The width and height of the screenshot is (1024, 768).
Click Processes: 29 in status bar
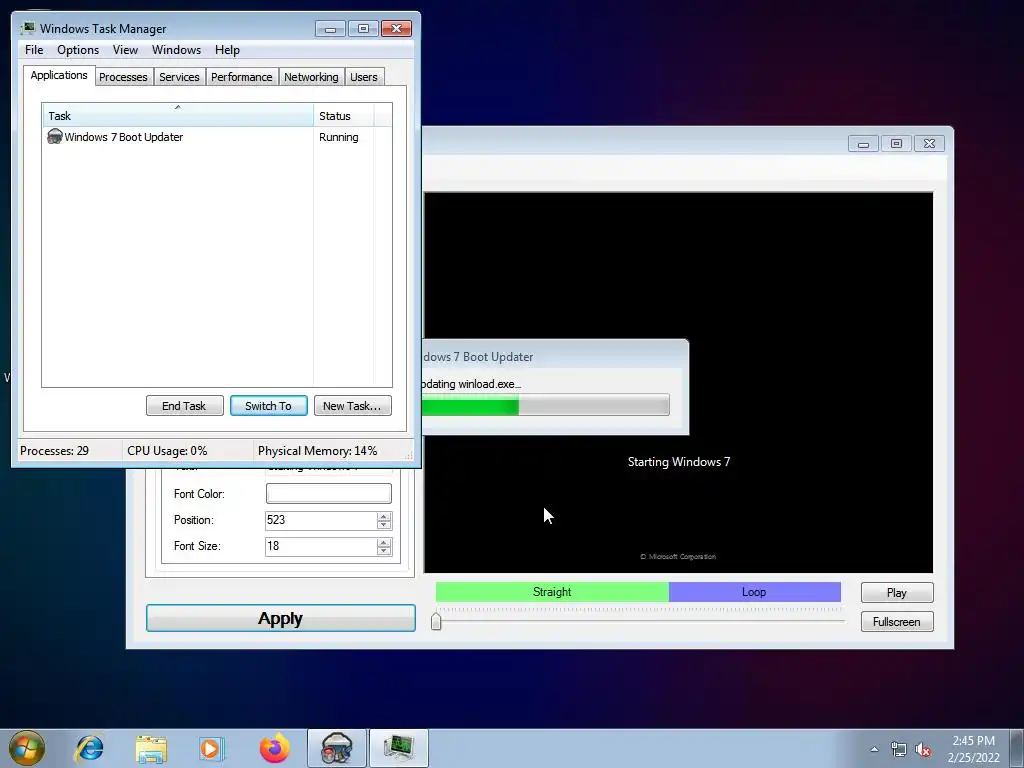click(x=54, y=451)
